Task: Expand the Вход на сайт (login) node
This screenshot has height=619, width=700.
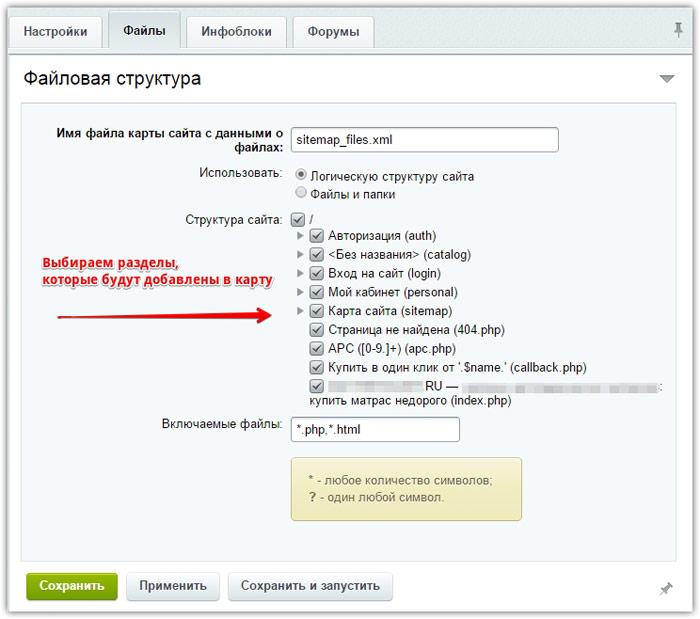Action: click(301, 273)
